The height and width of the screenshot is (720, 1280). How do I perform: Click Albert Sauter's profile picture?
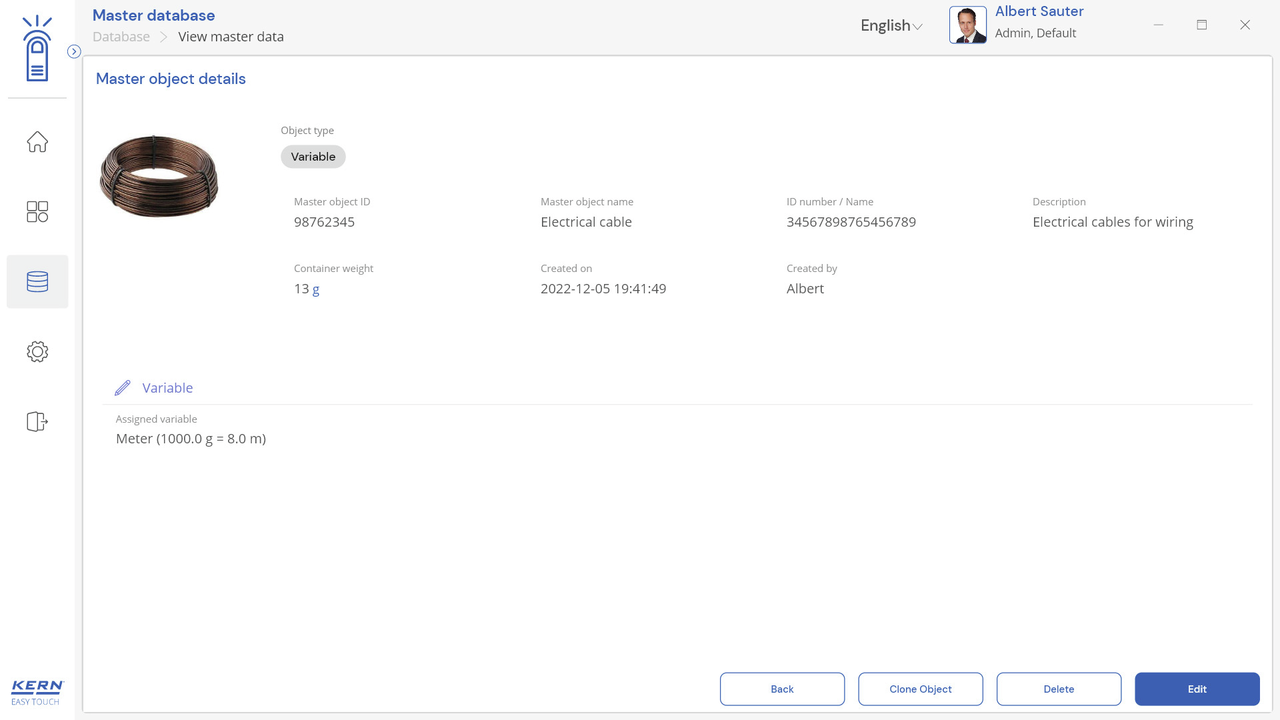pyautogui.click(x=967, y=25)
